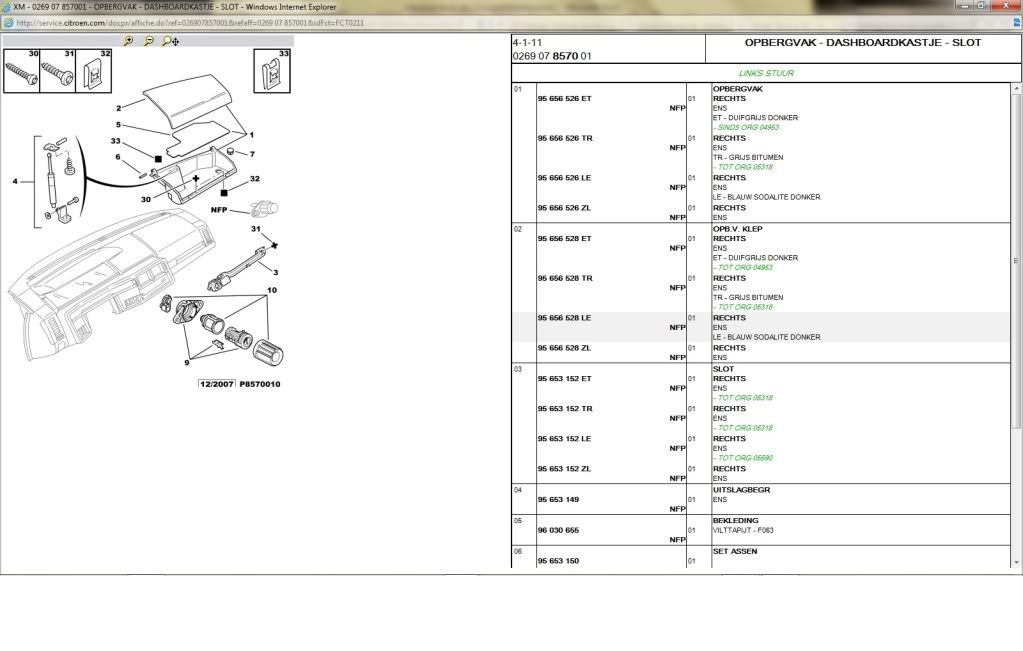Click the OPBERGVAK - DASHBOARDKASTJE - SLOT page heading

coord(863,42)
